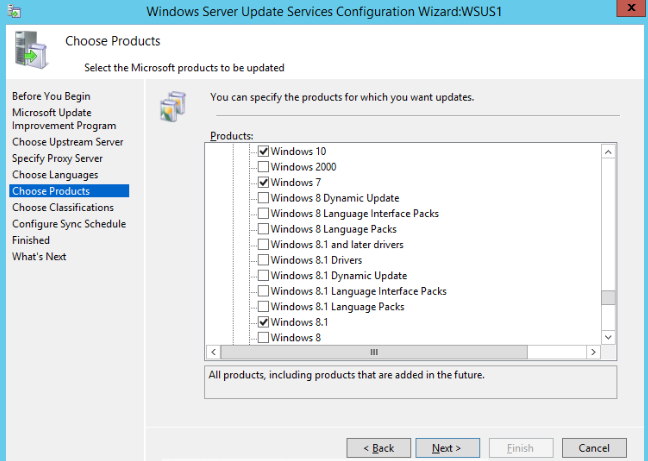The height and width of the screenshot is (461, 648).
Task: Click the All products description text box
Action: coord(410,382)
